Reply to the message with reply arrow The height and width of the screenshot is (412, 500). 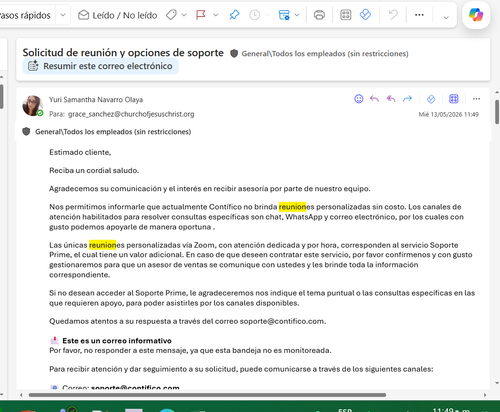point(375,99)
